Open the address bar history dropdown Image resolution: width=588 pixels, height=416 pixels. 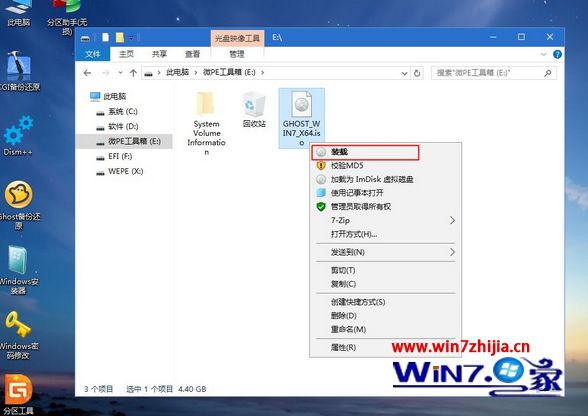pos(404,73)
